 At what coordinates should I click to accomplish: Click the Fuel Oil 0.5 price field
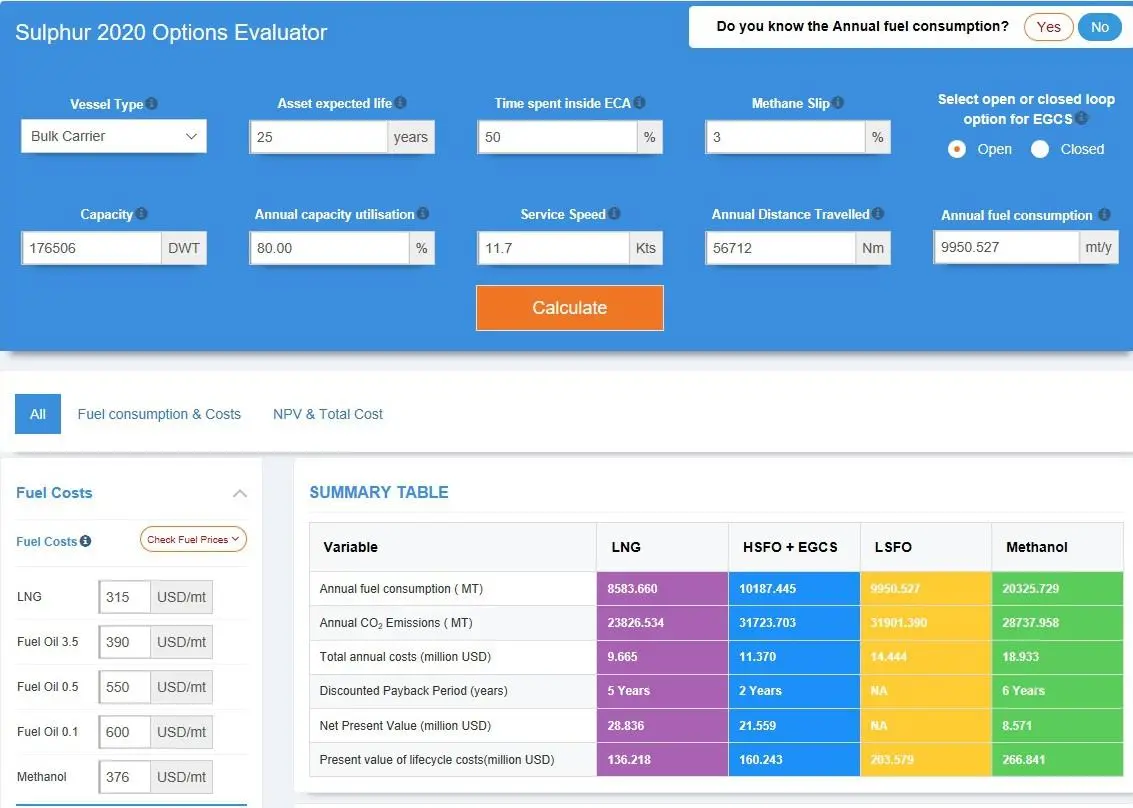124,687
